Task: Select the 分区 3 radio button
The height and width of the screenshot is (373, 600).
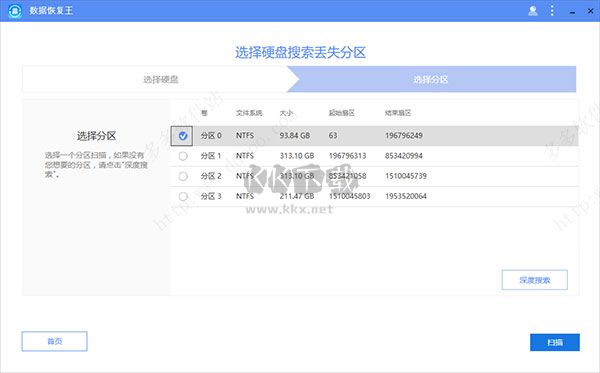Action: [183, 196]
